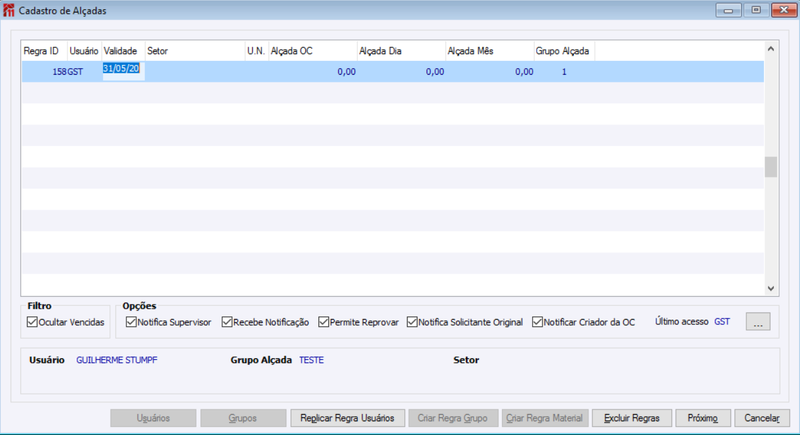800x435 pixels.
Task: Open the ellipsis button beside Último acesso
Action: click(758, 322)
